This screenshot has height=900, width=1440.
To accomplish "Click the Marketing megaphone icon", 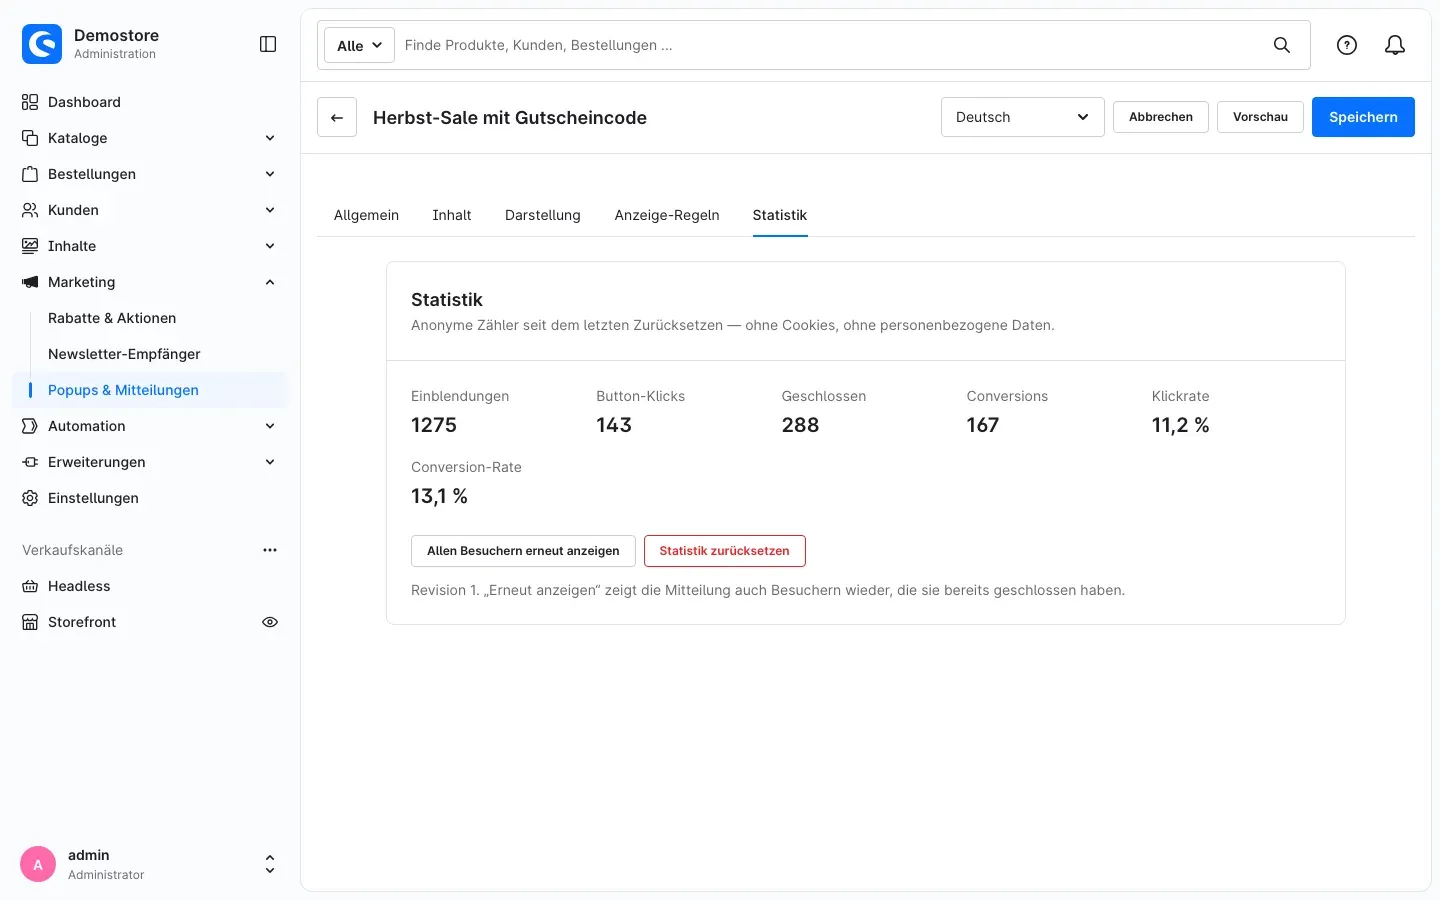I will pos(30,282).
